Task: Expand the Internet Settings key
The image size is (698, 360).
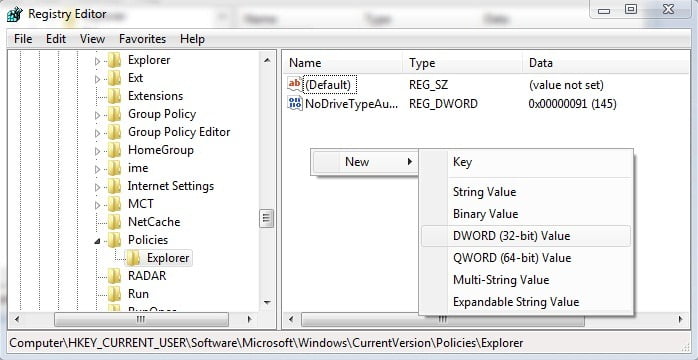Action: 97,187
